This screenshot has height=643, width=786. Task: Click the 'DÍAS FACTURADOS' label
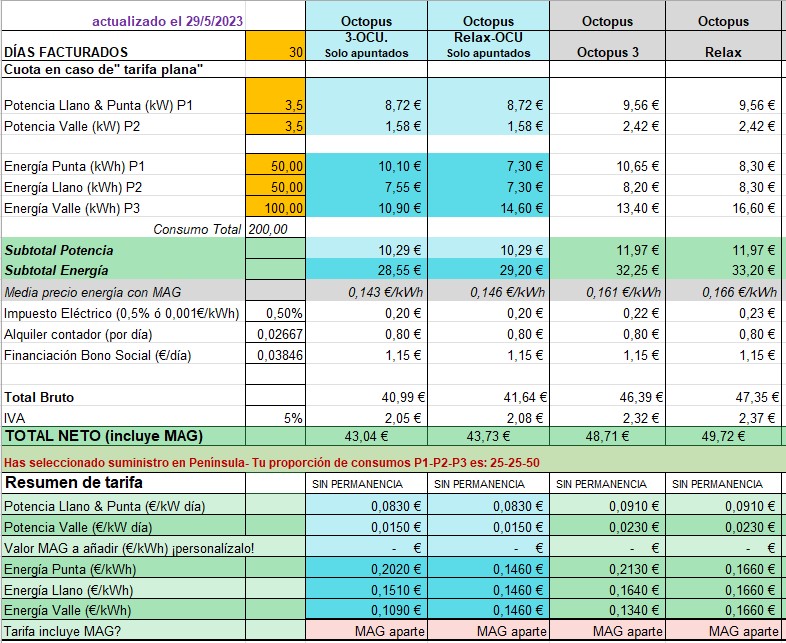tap(66, 52)
